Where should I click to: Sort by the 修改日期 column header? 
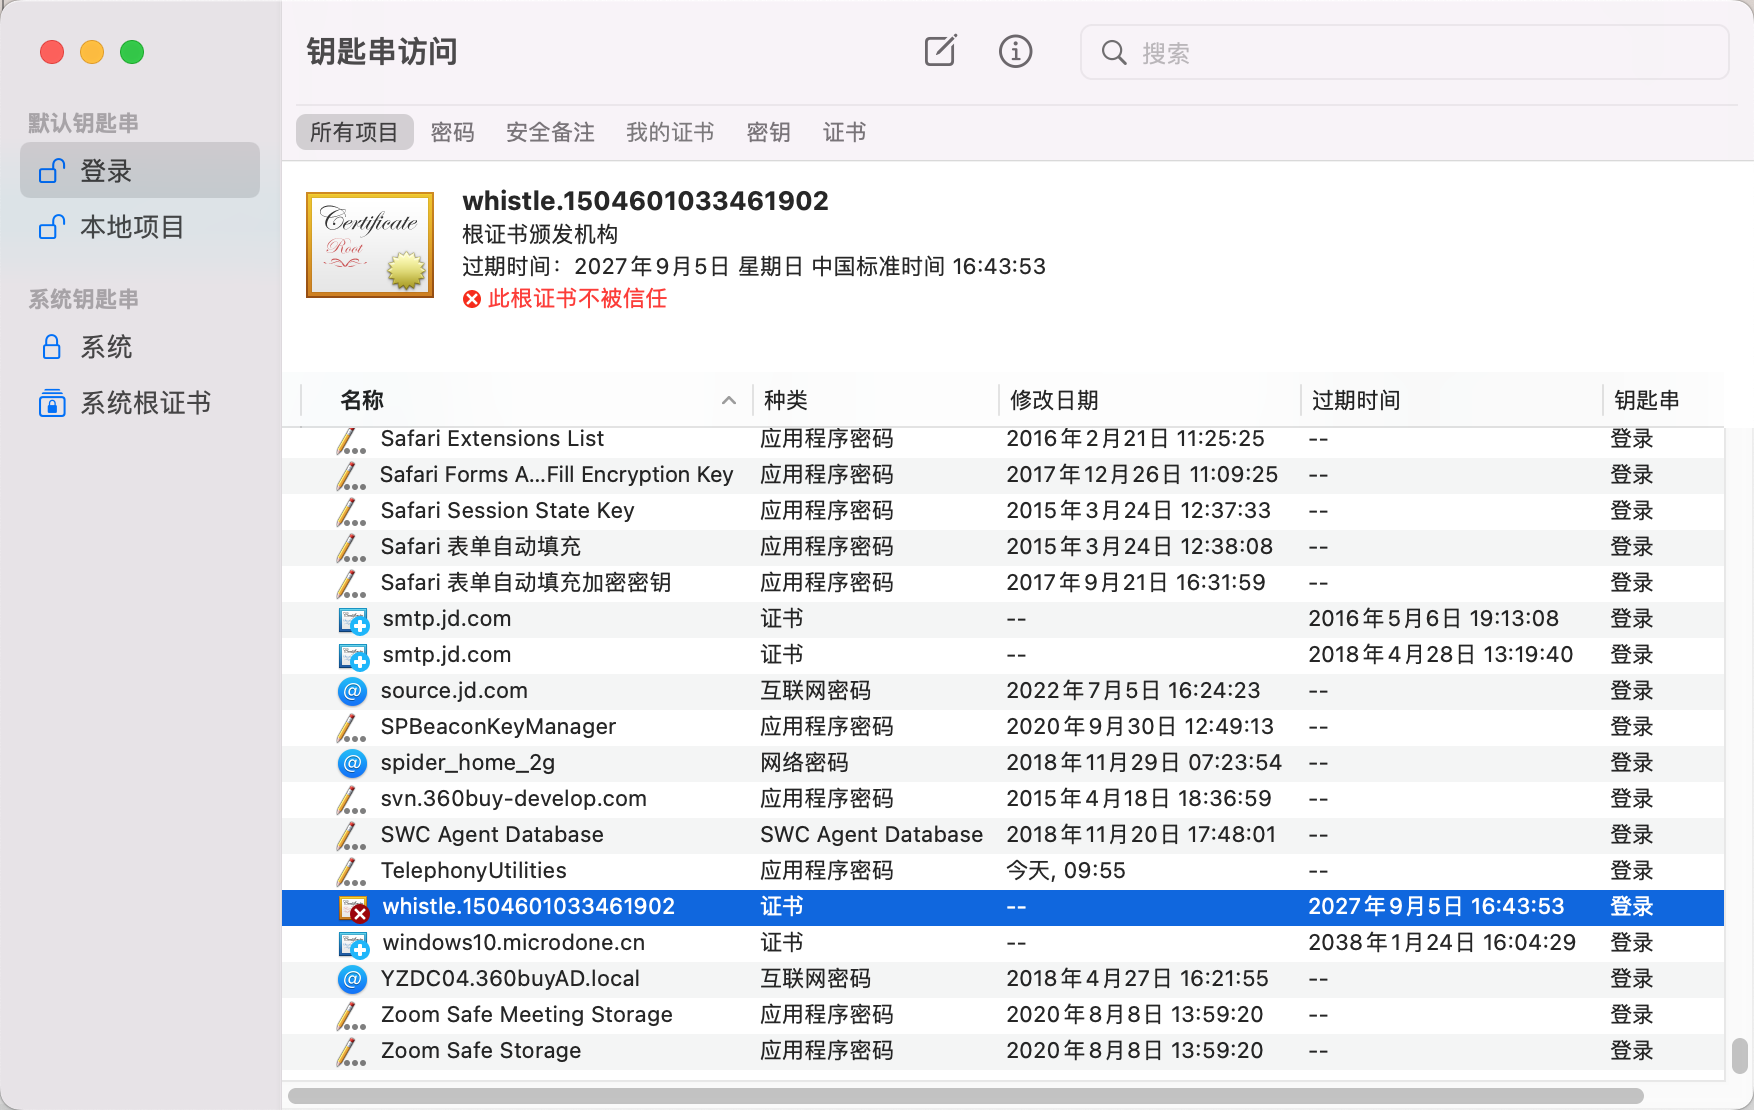coord(1054,400)
